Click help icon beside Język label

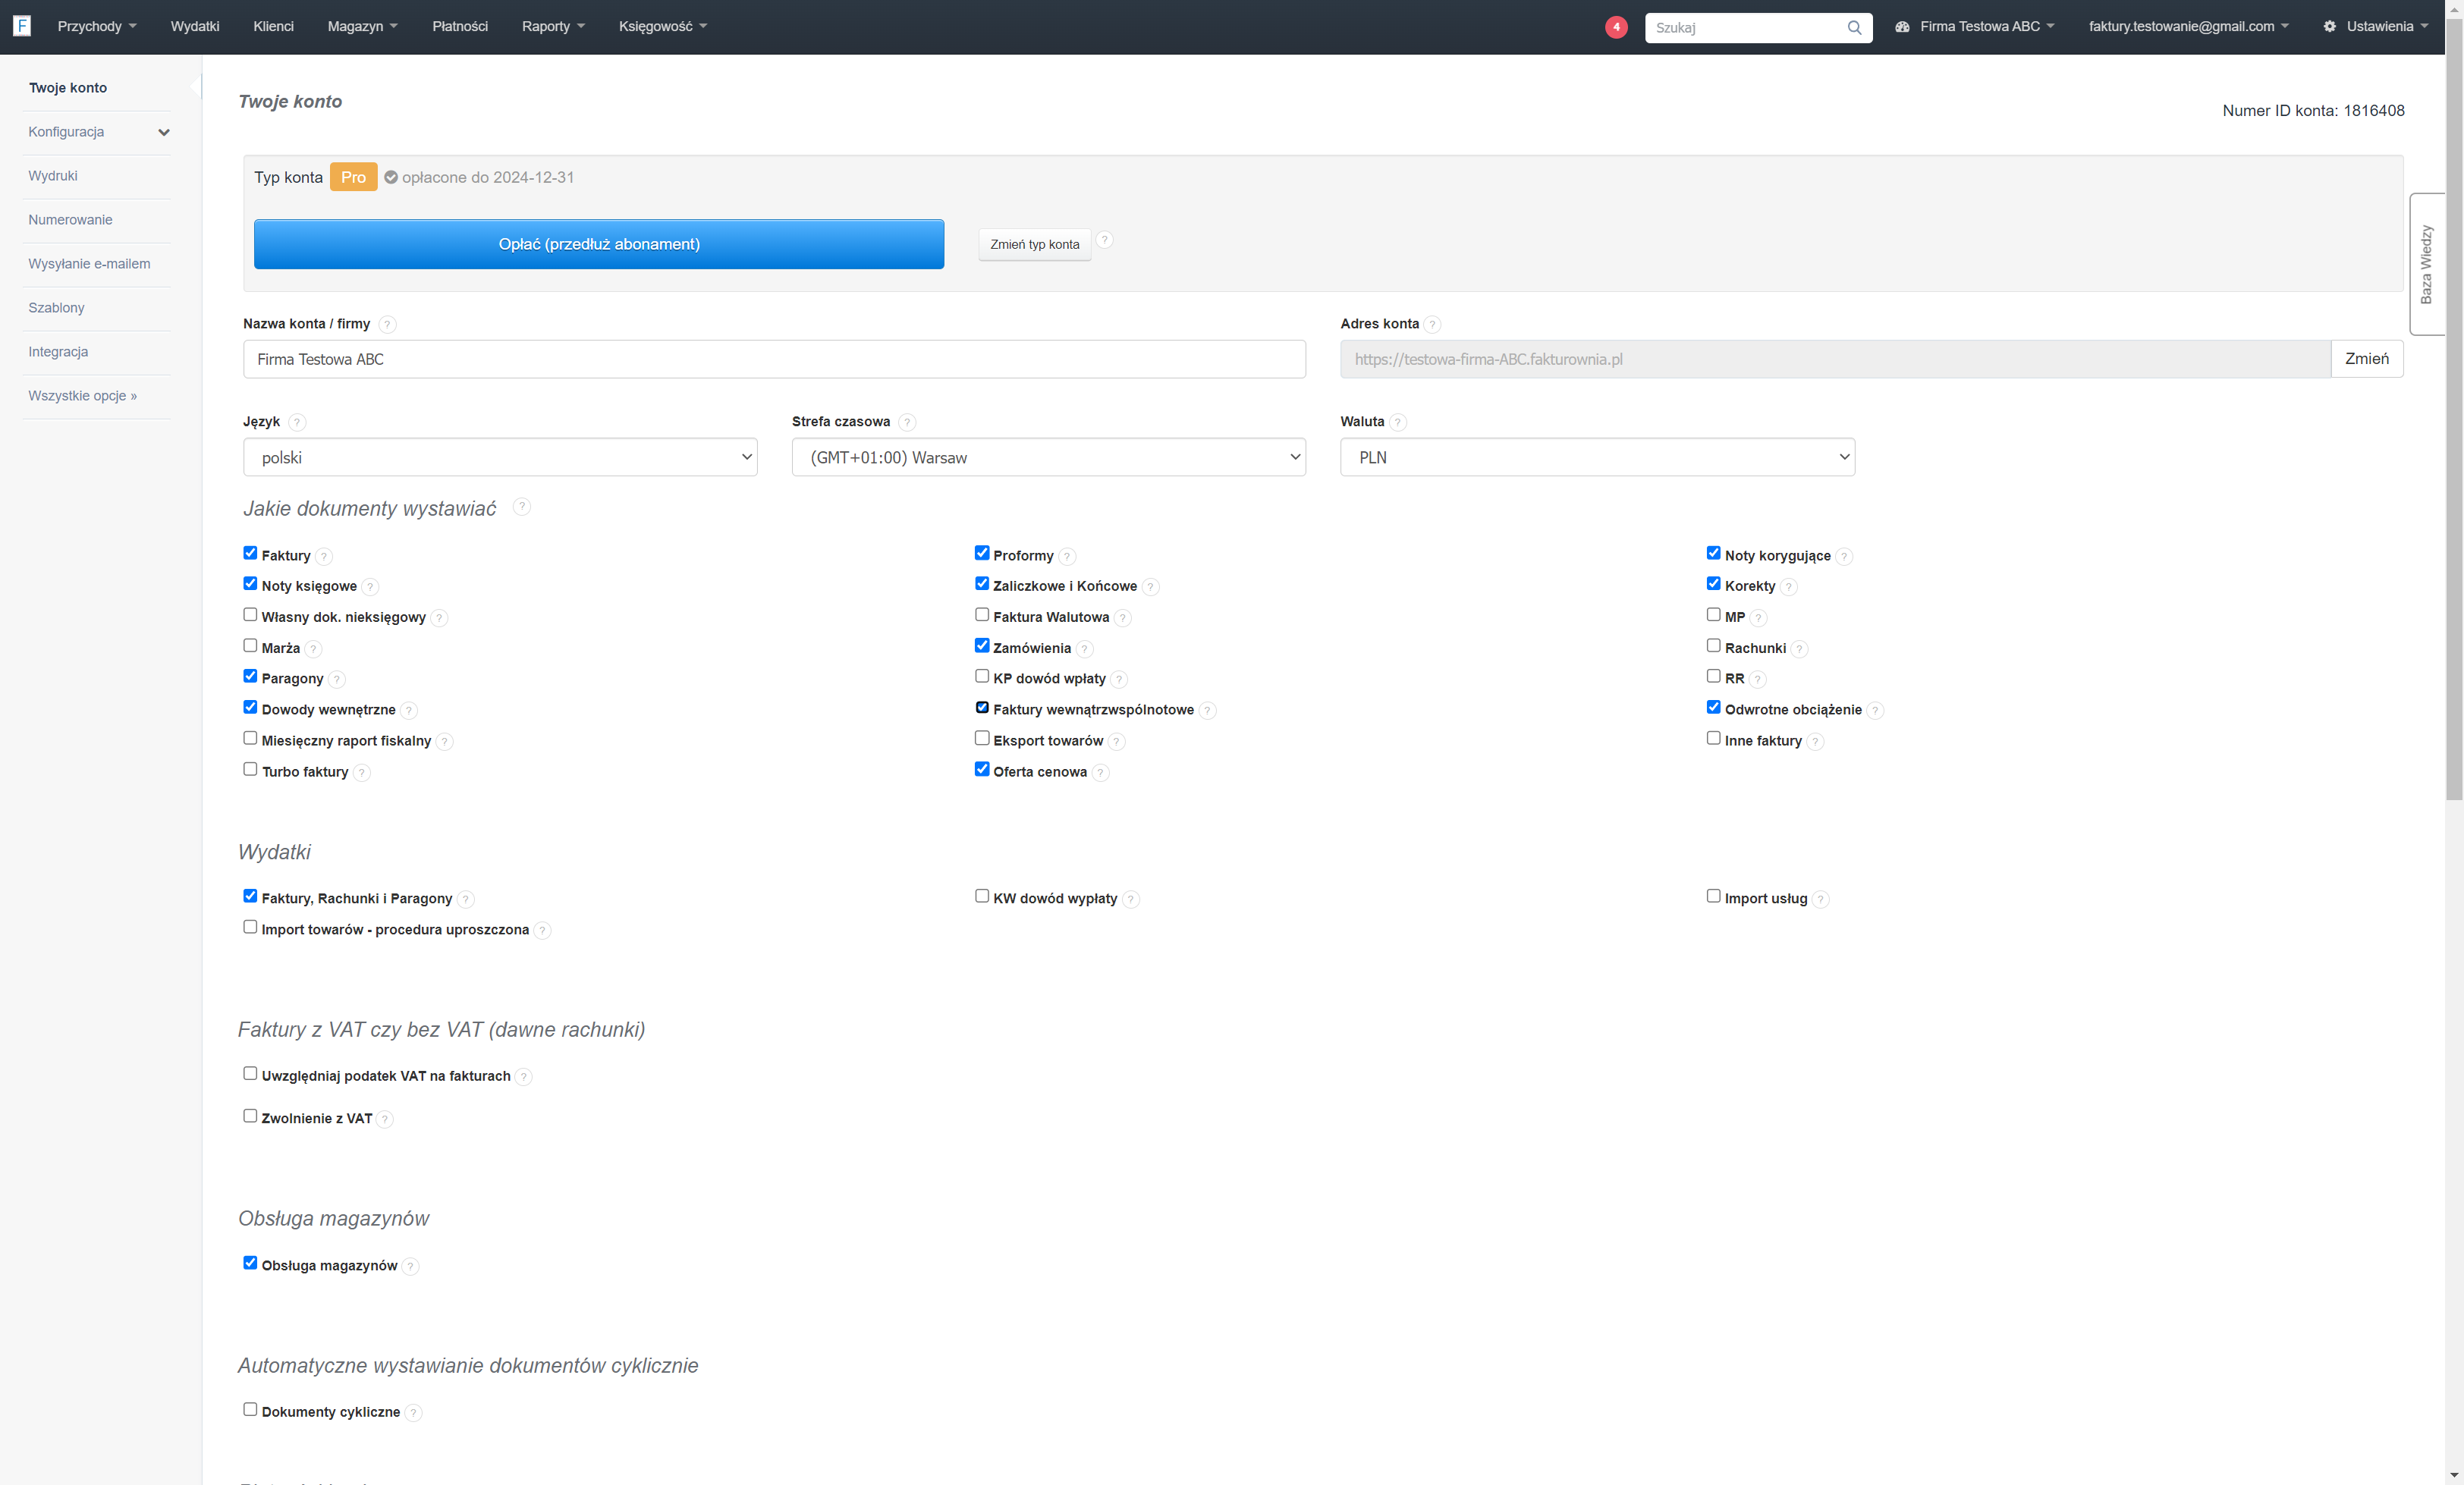coord(296,422)
